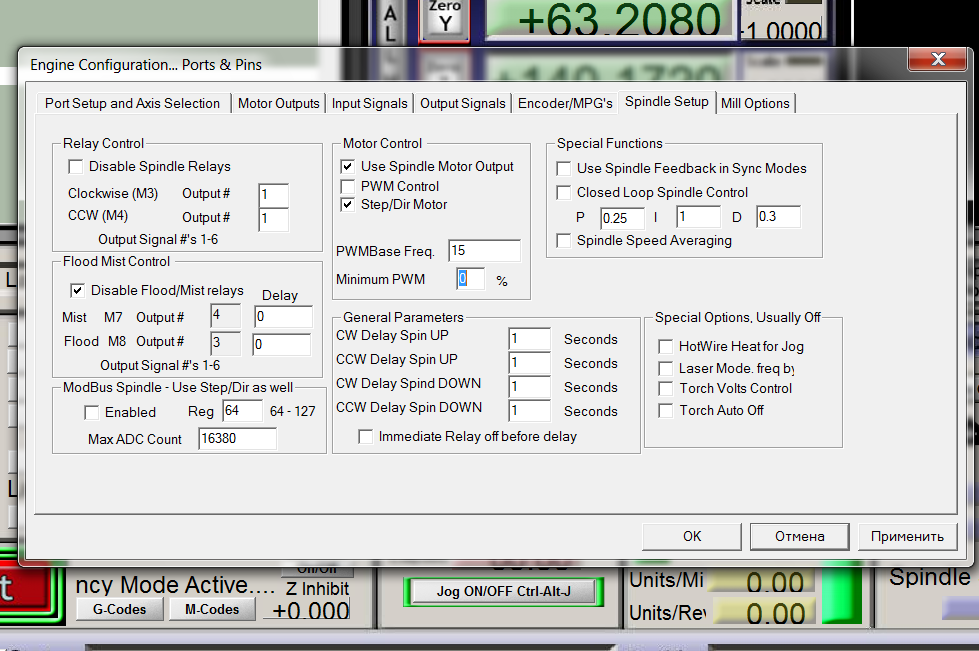Click the CCW (M4) Output # field
Screen dimensions: 979x651
pyautogui.click(x=273, y=219)
